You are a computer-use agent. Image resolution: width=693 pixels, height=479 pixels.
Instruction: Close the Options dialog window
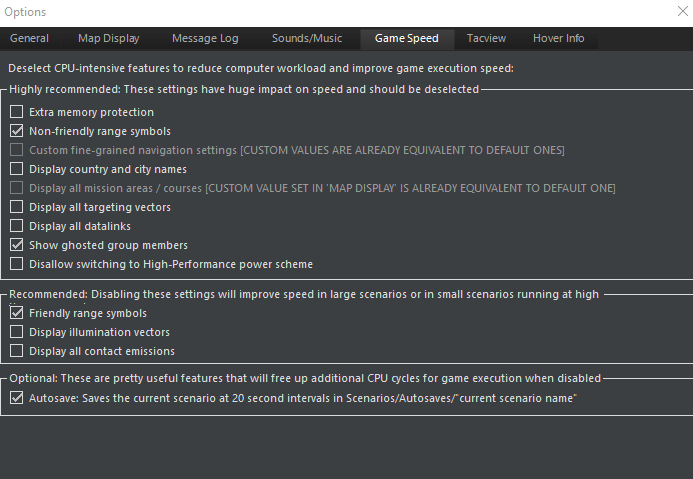click(x=681, y=12)
